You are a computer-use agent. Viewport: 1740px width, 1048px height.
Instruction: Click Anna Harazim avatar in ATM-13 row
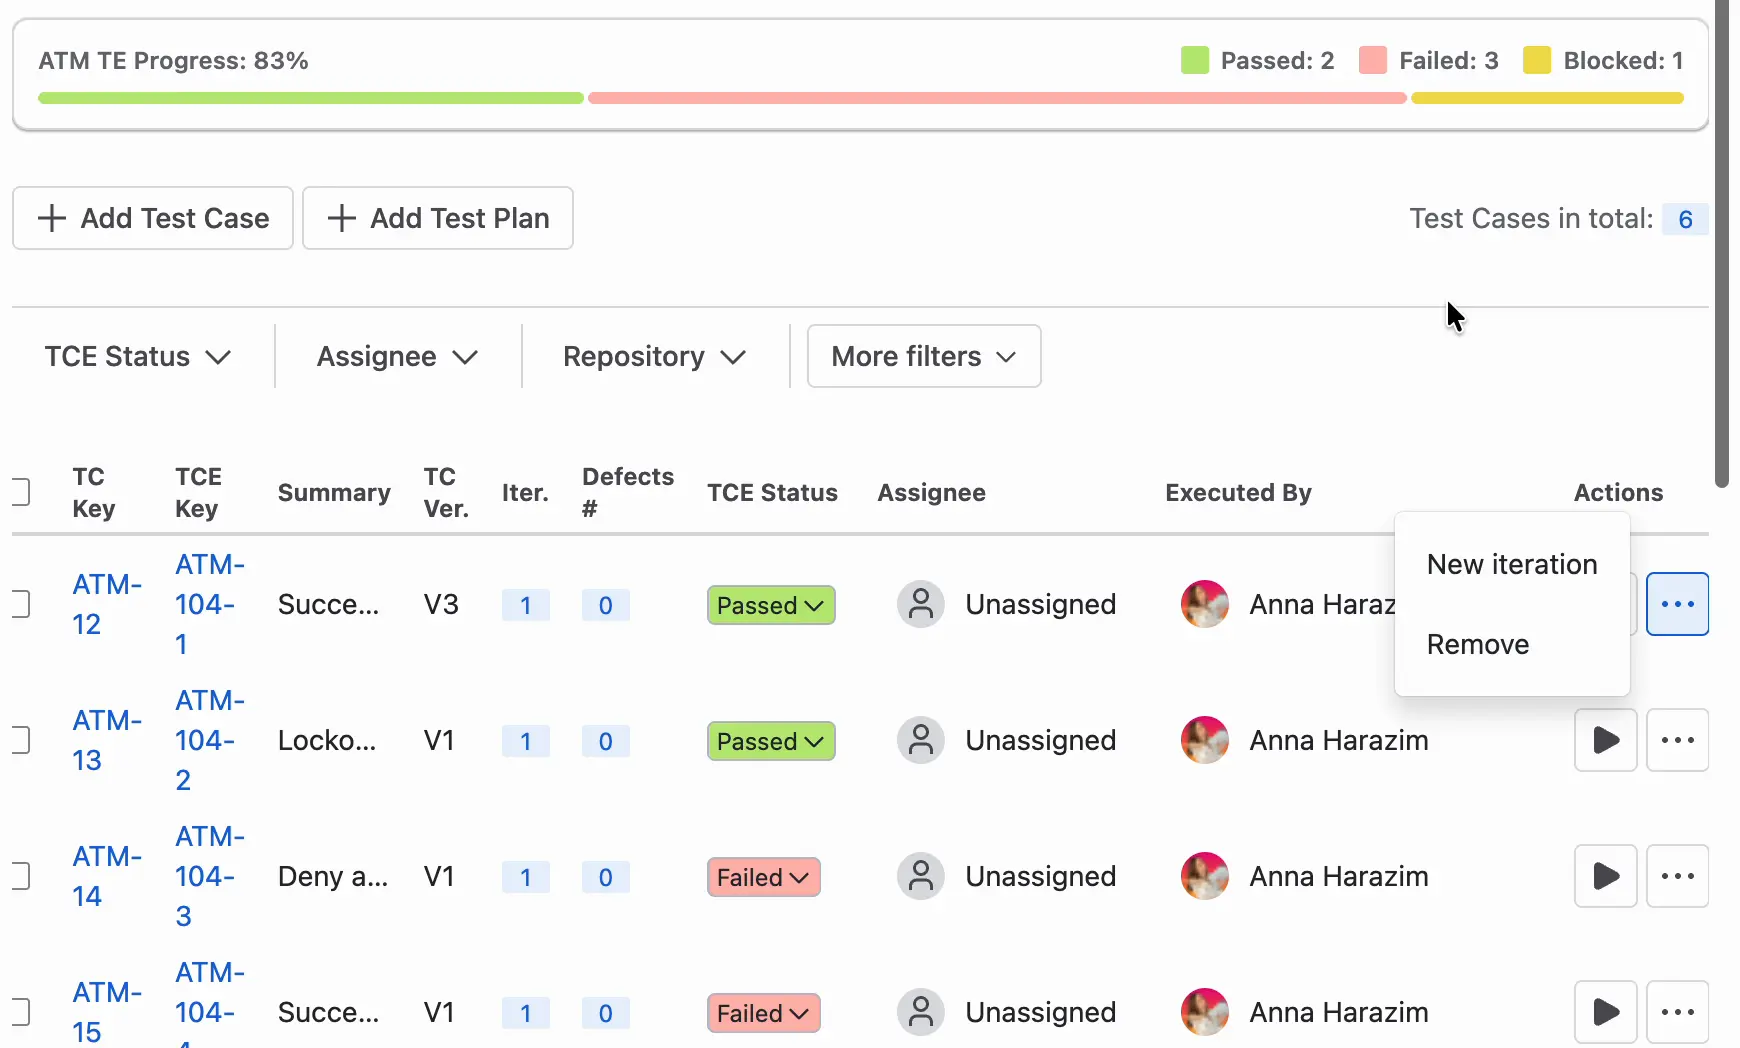click(1205, 740)
